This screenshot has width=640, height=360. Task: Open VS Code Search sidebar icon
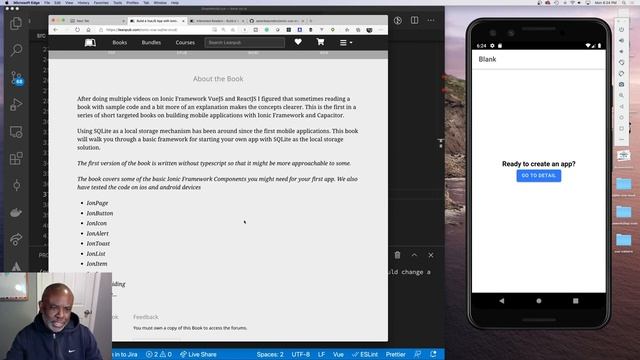(16, 50)
